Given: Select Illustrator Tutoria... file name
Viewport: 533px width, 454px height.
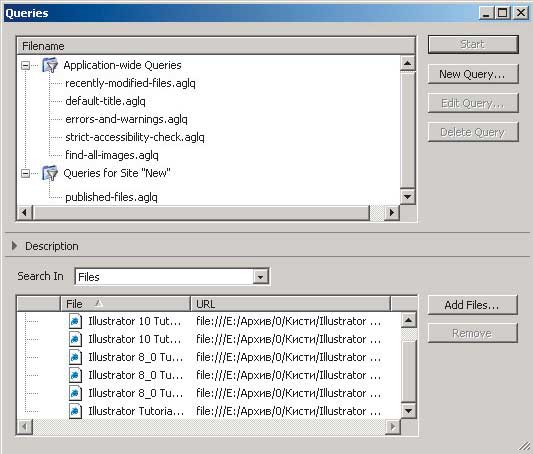Looking at the screenshot, I should coord(136,411).
